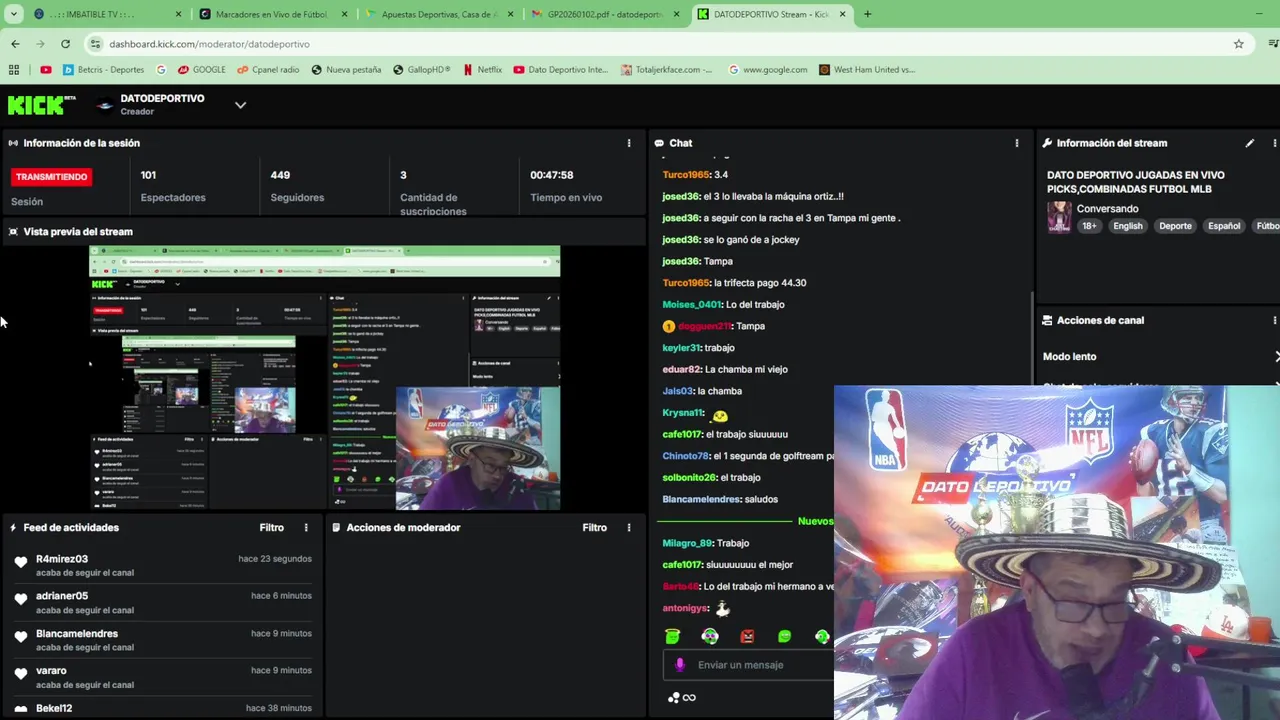Image resolution: width=1280 pixels, height=720 pixels.
Task: Click the heart icon next to adrianer05
Action: pyautogui.click(x=21, y=599)
